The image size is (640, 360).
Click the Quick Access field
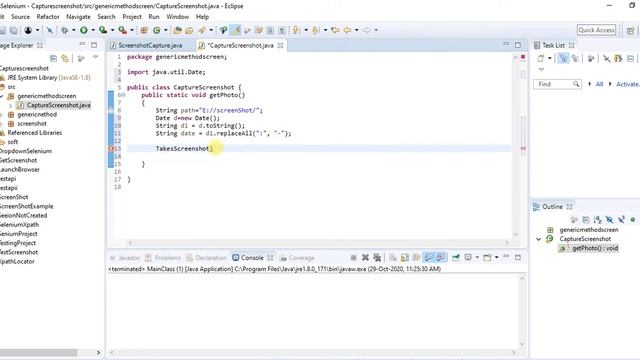click(596, 30)
